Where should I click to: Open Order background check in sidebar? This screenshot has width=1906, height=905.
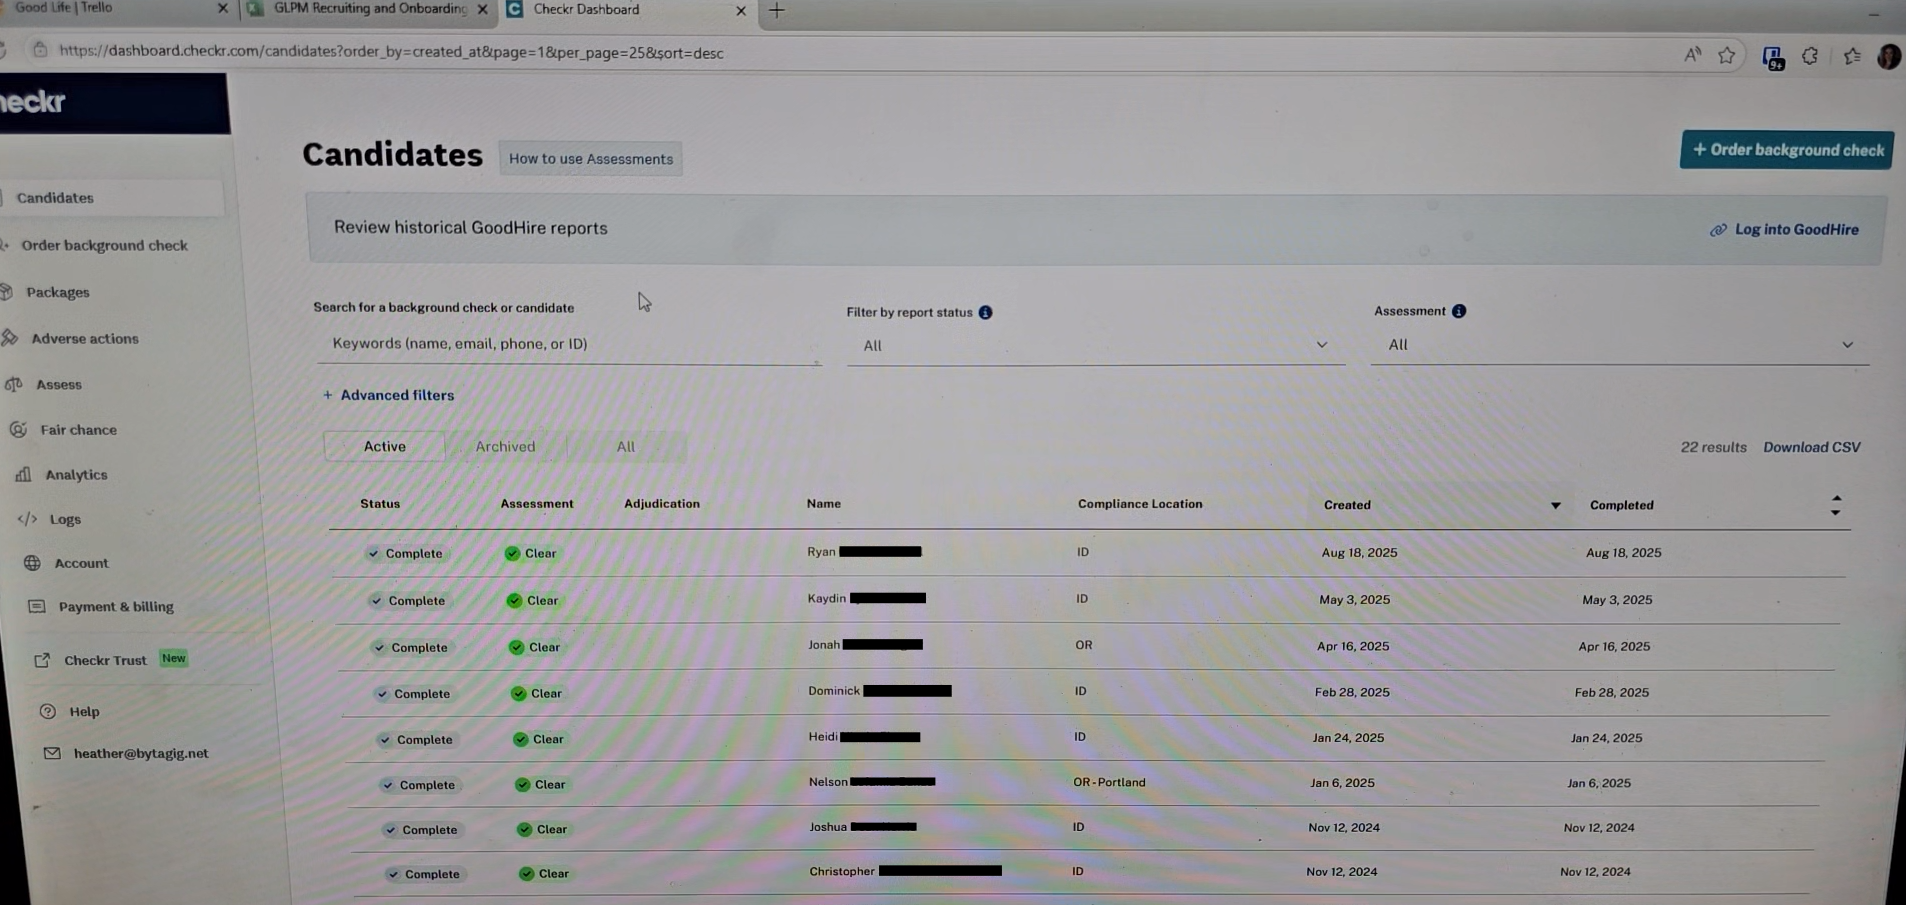click(104, 245)
